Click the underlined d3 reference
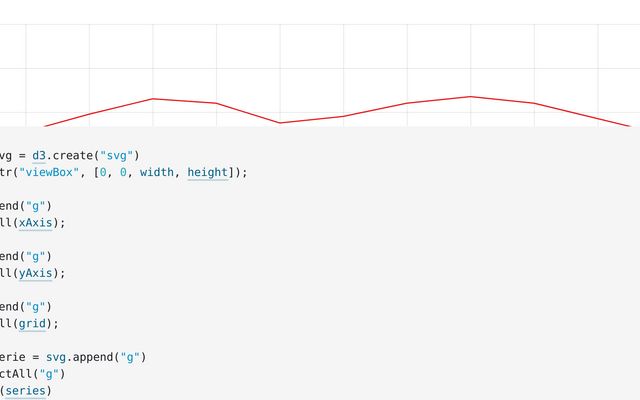The height and width of the screenshot is (400, 640). [39, 155]
